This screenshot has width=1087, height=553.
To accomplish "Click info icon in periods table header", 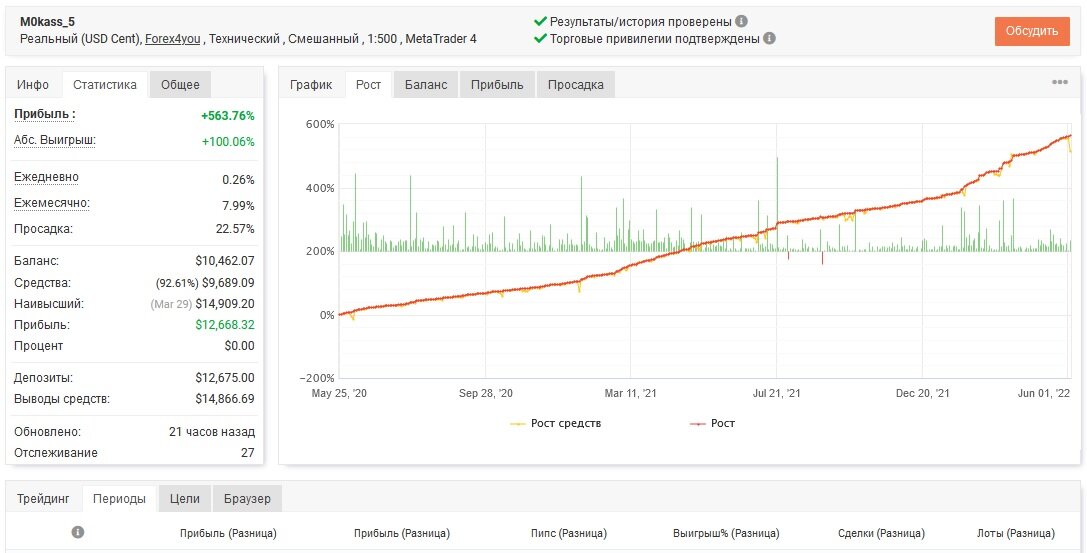I will pos(78,532).
